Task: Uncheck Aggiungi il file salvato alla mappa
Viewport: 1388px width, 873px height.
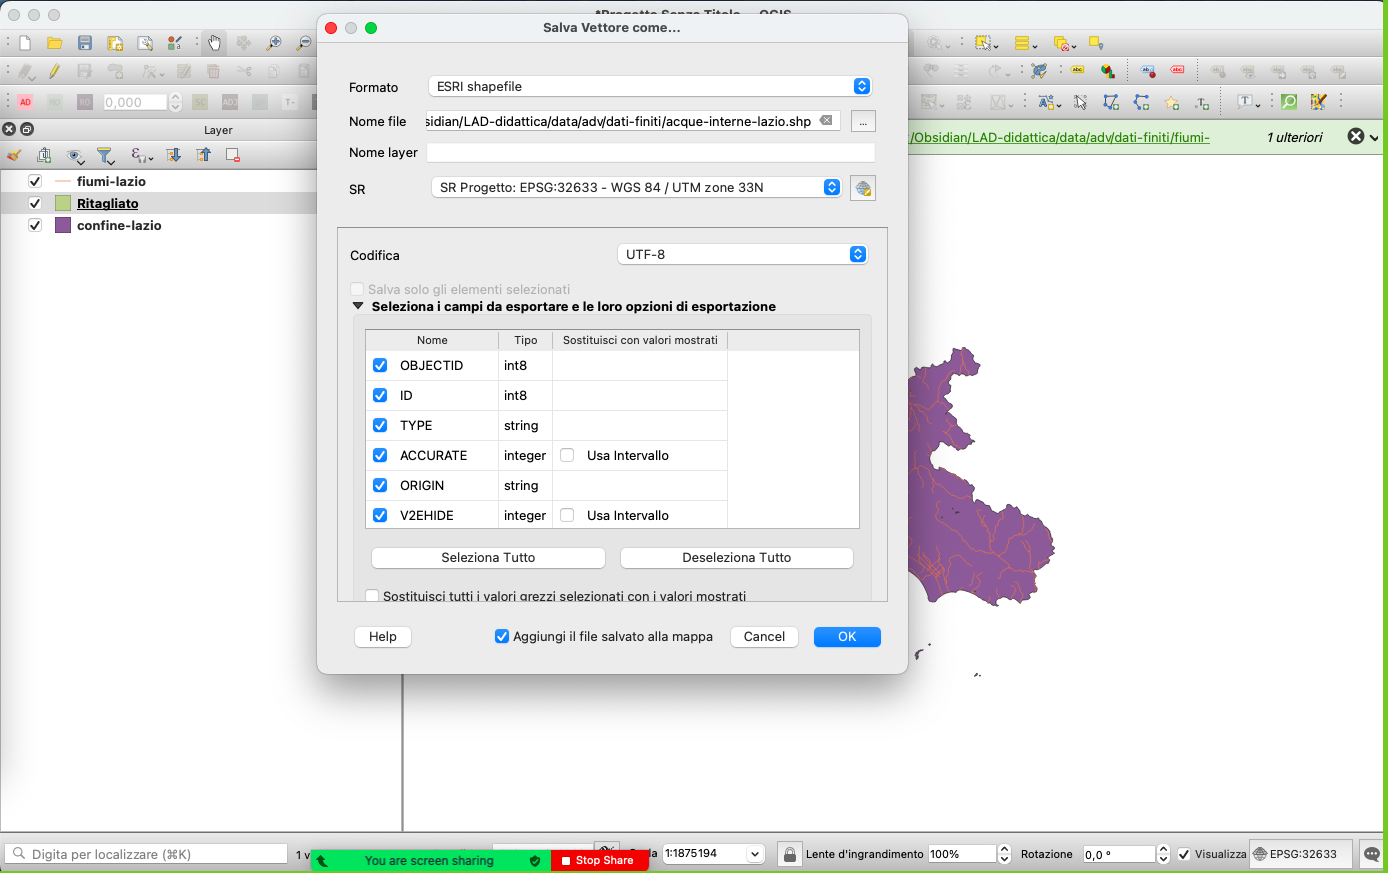Action: pyautogui.click(x=502, y=636)
